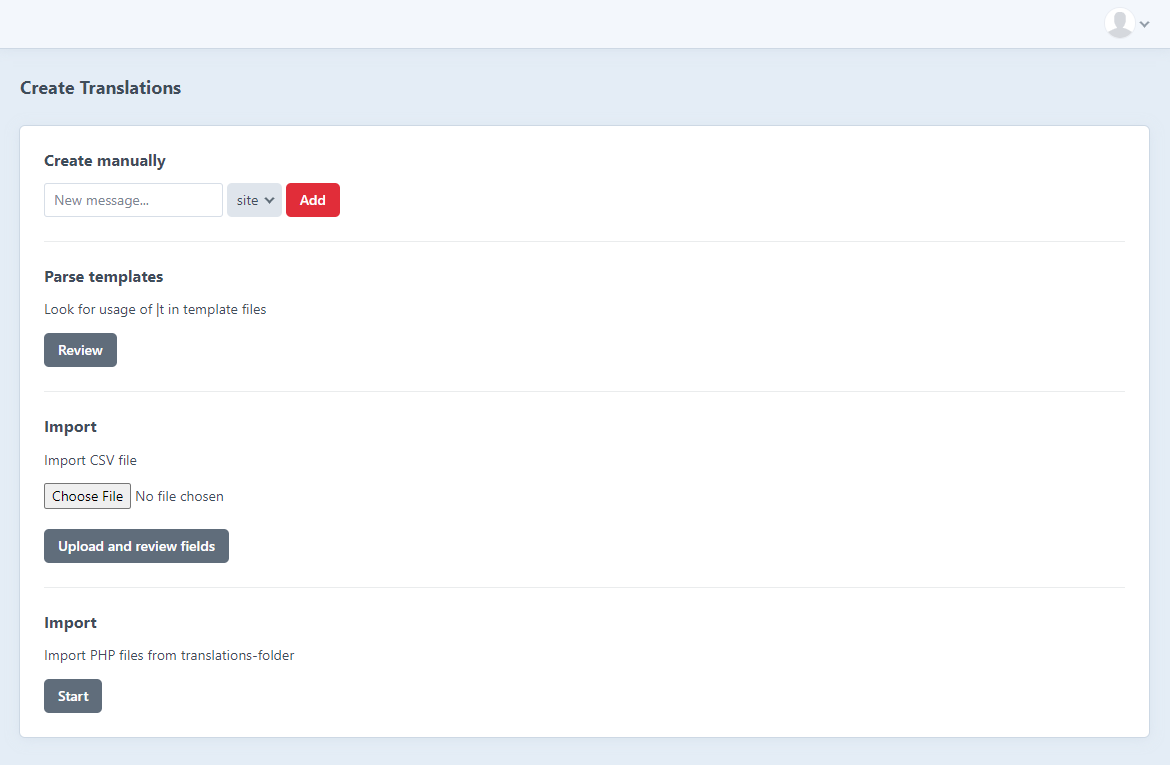
Task: Focus the New message input field
Action: [133, 200]
